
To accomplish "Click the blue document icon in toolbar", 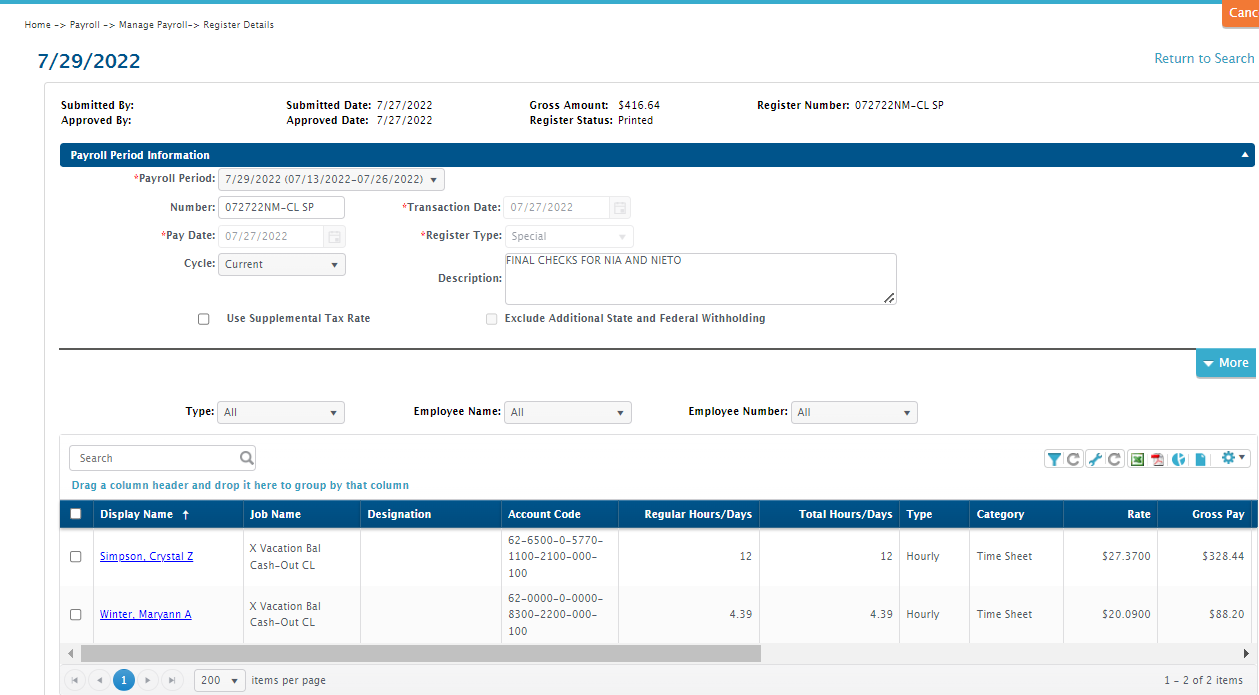I will pos(1200,459).
